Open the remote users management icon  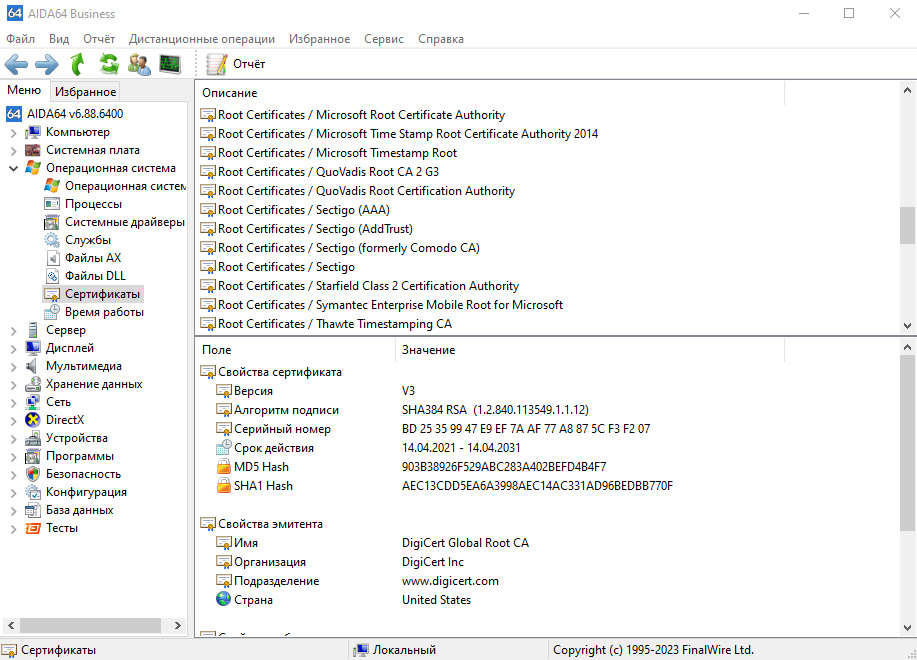coord(140,64)
